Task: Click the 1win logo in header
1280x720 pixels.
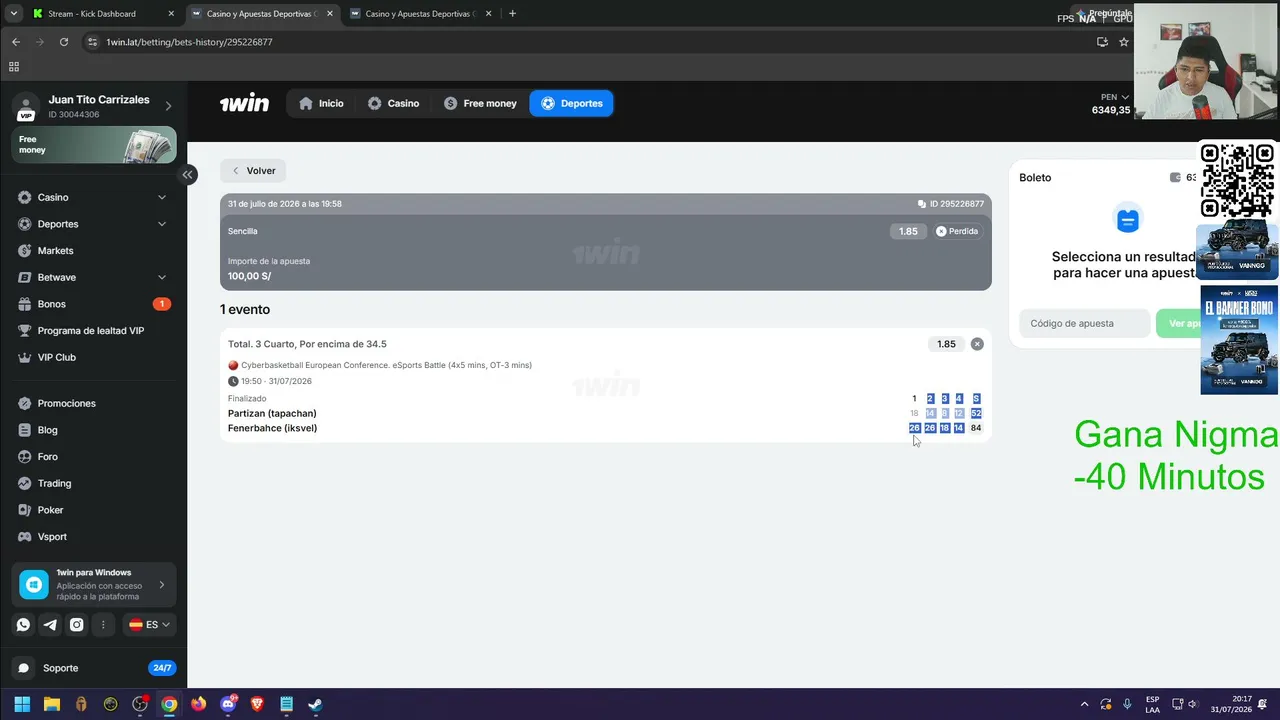Action: 245,103
